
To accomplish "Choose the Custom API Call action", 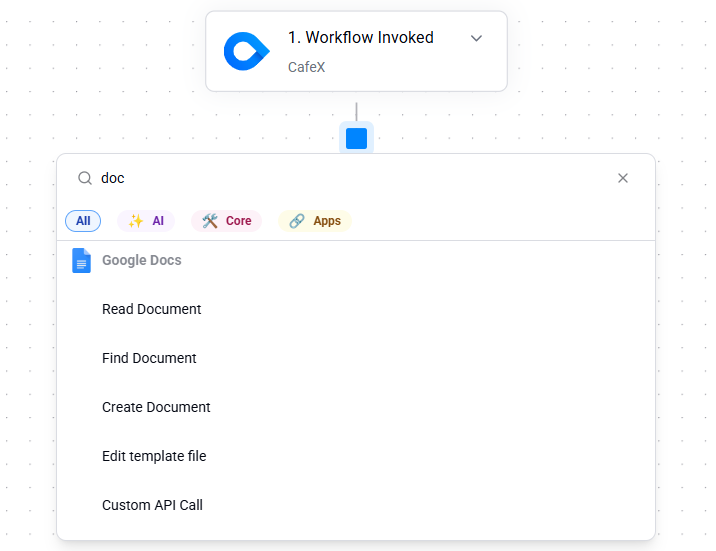I will (356, 505).
